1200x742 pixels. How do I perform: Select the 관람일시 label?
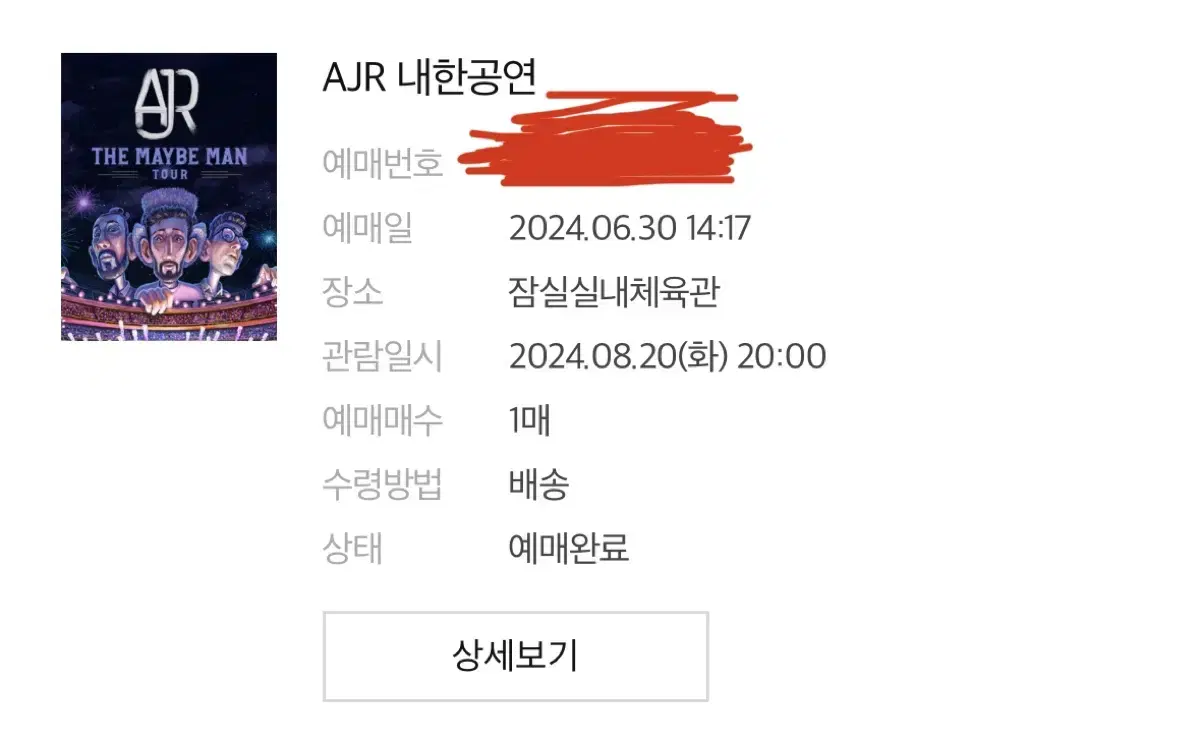coord(383,356)
